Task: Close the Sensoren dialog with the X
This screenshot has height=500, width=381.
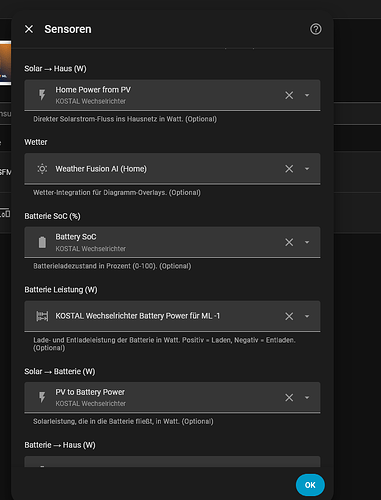Action: pyautogui.click(x=29, y=29)
